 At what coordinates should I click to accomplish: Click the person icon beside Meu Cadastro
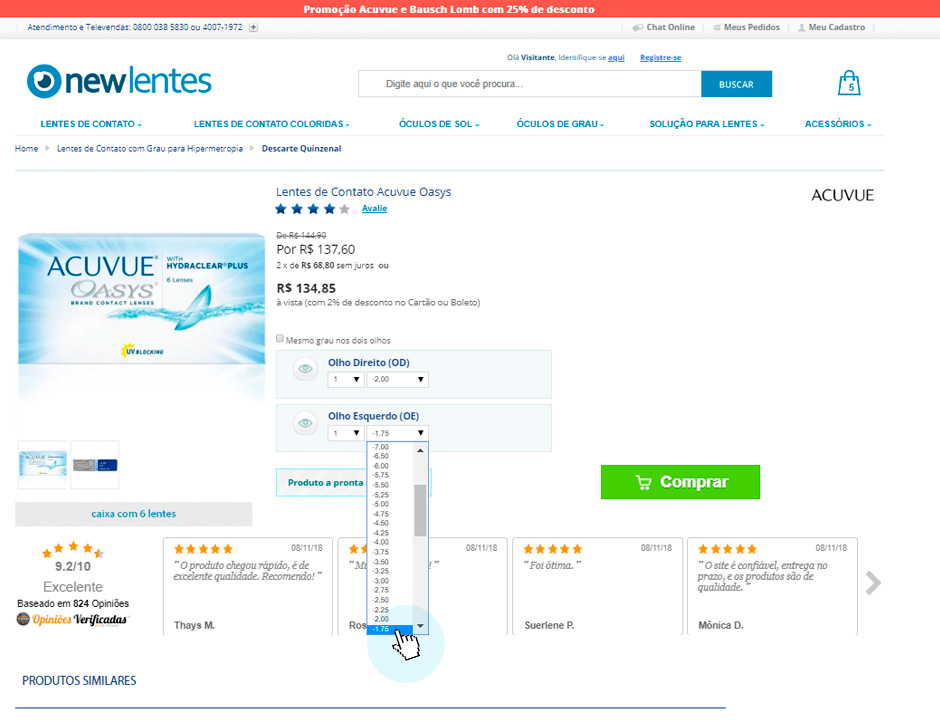click(x=802, y=28)
